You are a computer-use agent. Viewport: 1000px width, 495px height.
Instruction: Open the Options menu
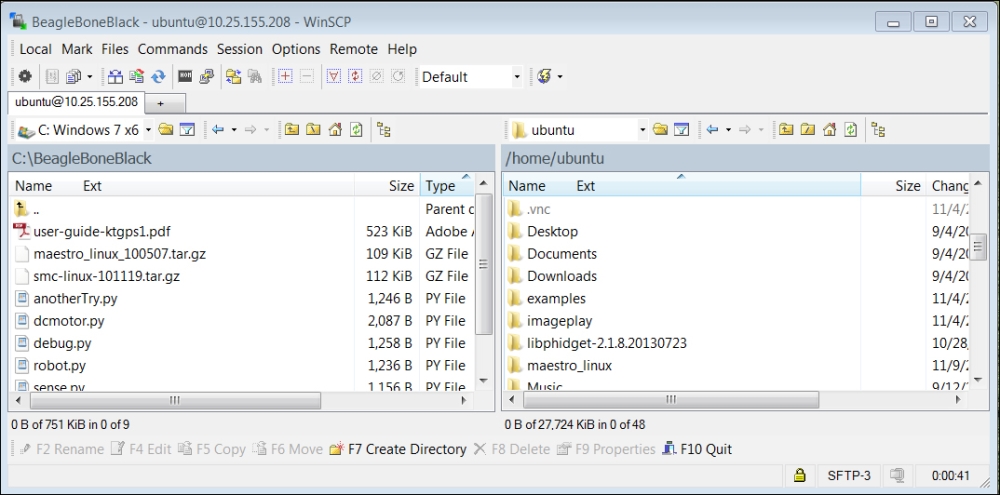pyautogui.click(x=296, y=49)
